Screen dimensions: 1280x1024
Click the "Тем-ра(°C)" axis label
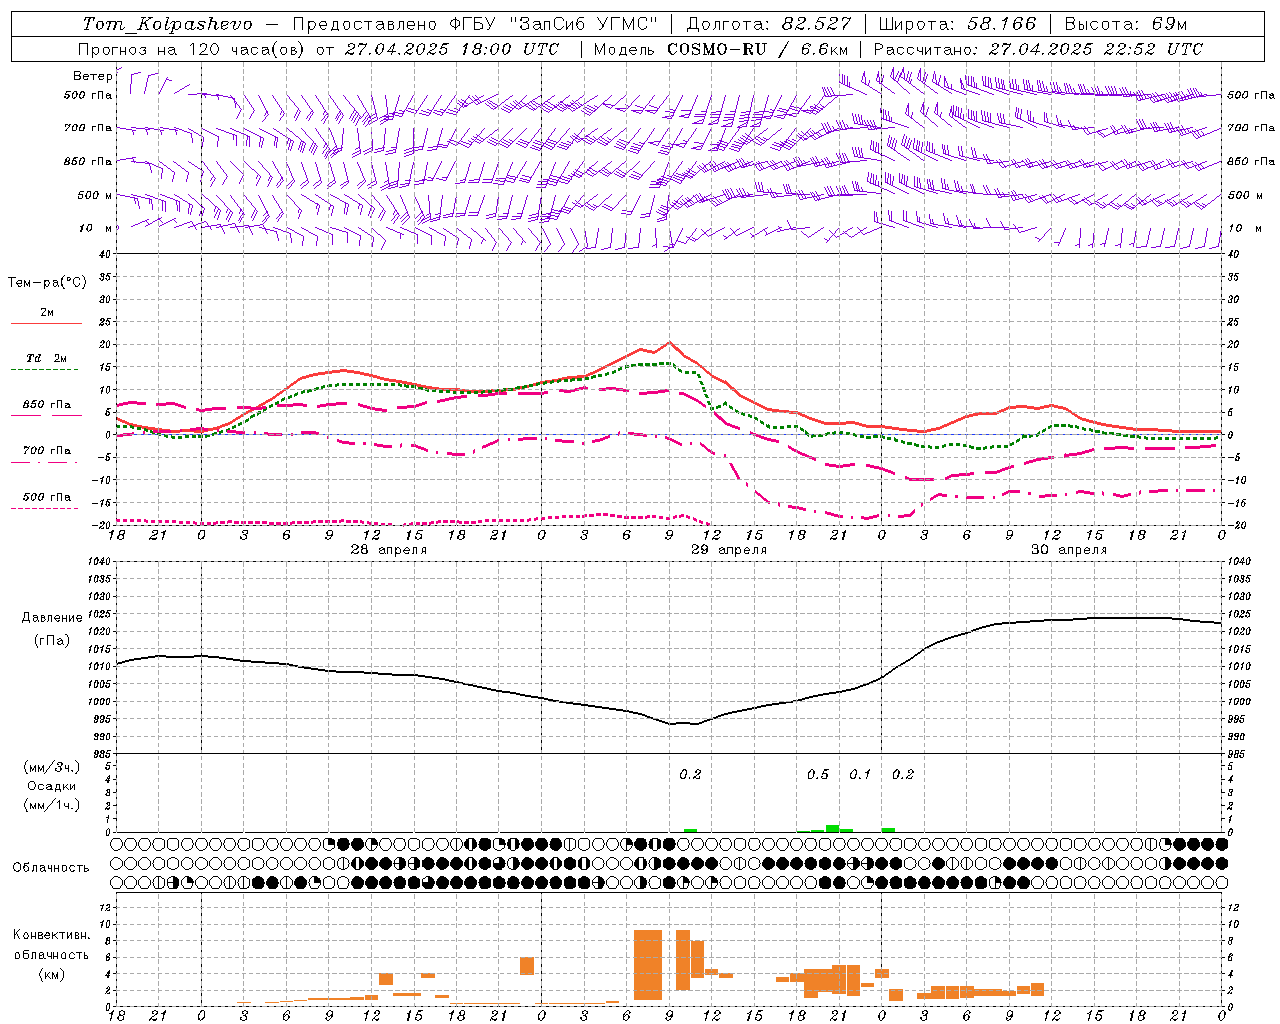click(47, 283)
